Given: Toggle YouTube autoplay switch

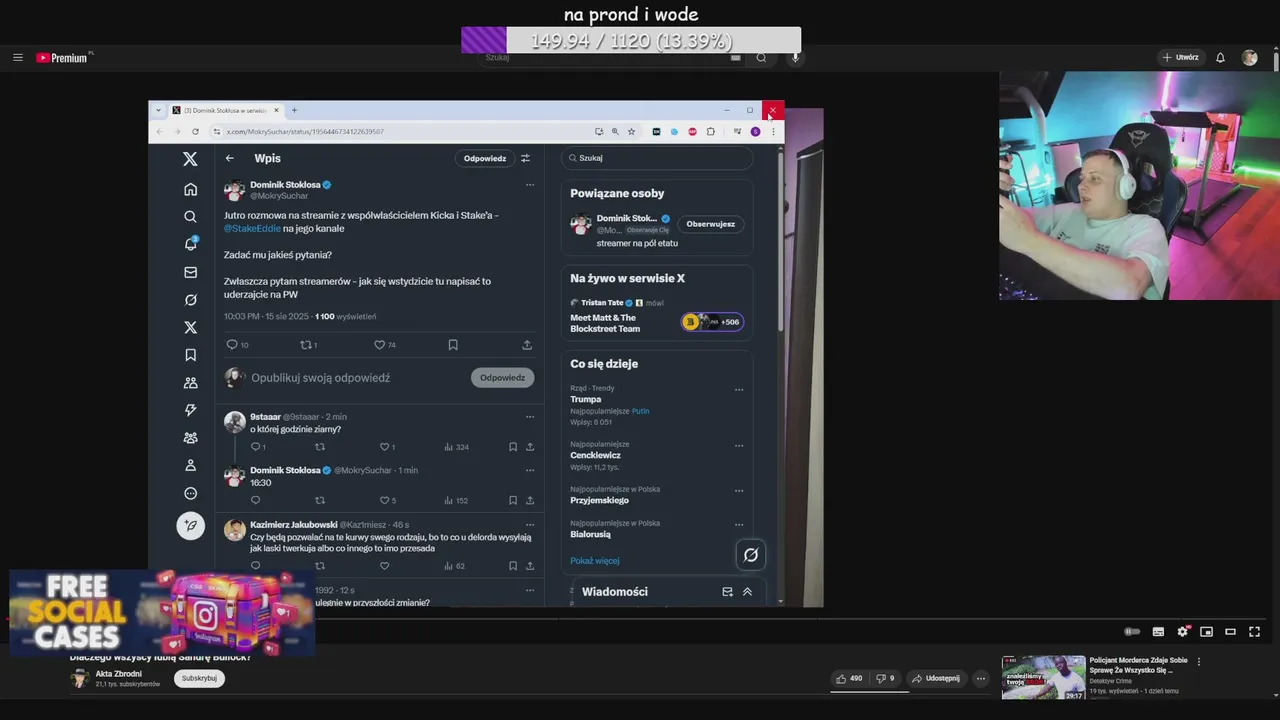Looking at the screenshot, I should tap(1132, 632).
